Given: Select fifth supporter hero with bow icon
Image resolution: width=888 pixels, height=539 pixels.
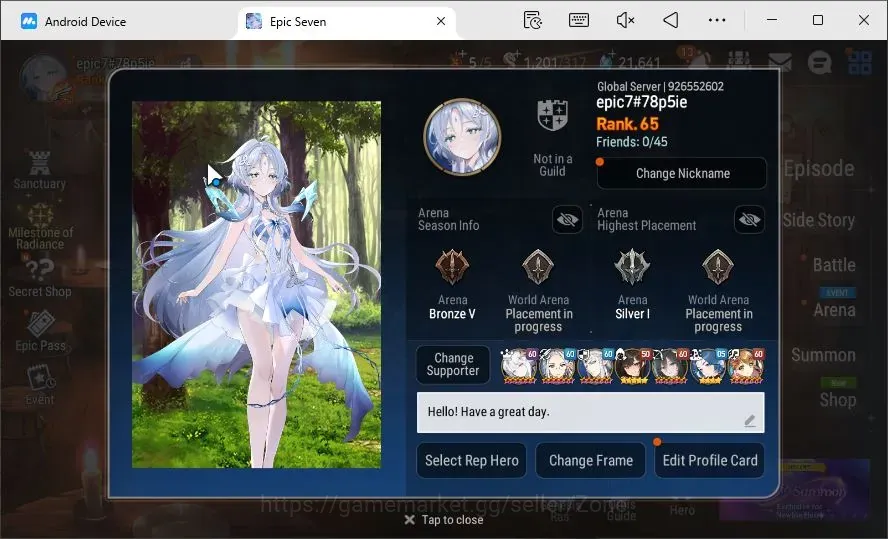Looking at the screenshot, I should 671,366.
